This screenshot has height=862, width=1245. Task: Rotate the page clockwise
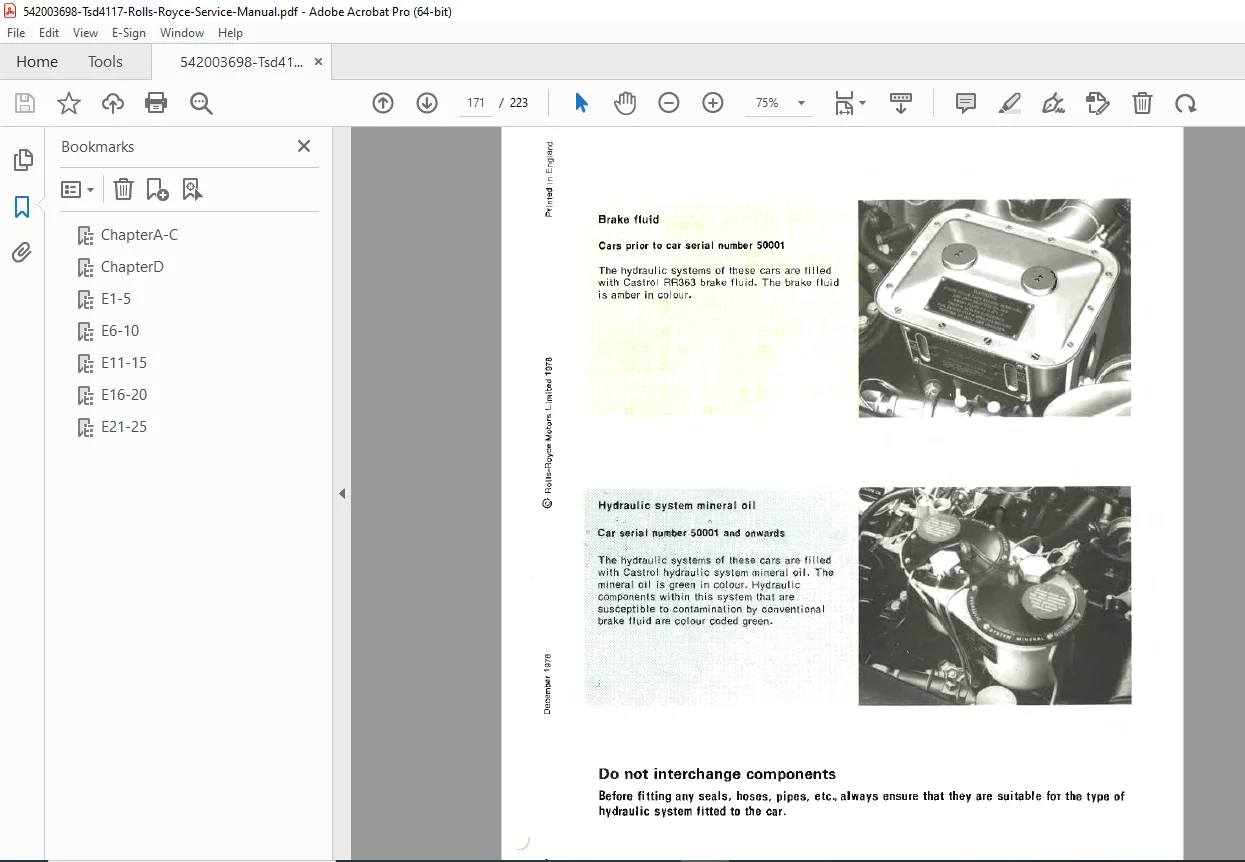1186,103
